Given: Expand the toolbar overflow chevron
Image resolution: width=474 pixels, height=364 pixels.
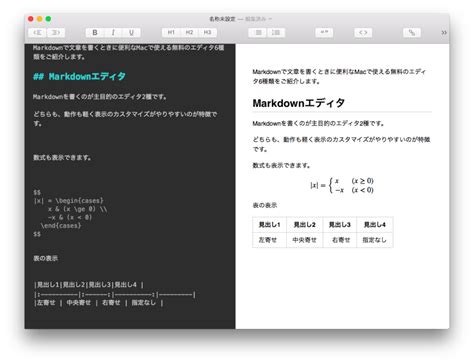Looking at the screenshot, I should point(444,33).
